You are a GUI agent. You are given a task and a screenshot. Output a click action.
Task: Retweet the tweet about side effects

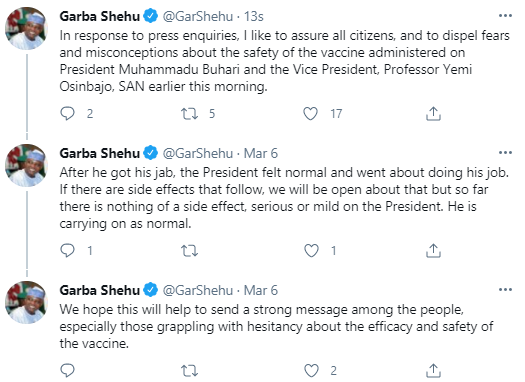click(190, 251)
